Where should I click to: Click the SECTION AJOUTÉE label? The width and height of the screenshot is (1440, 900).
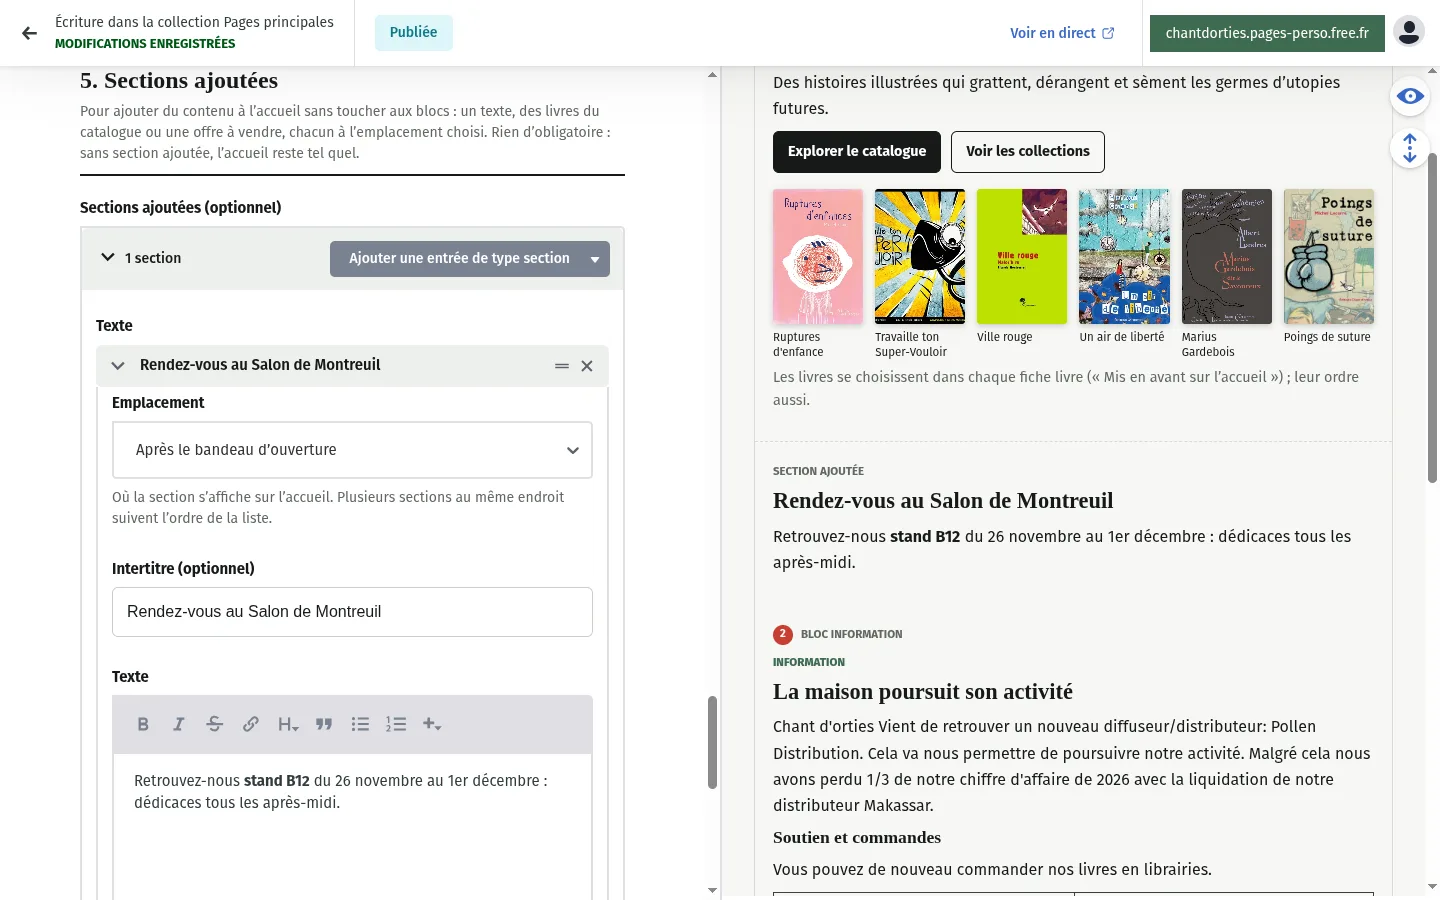coord(818,471)
